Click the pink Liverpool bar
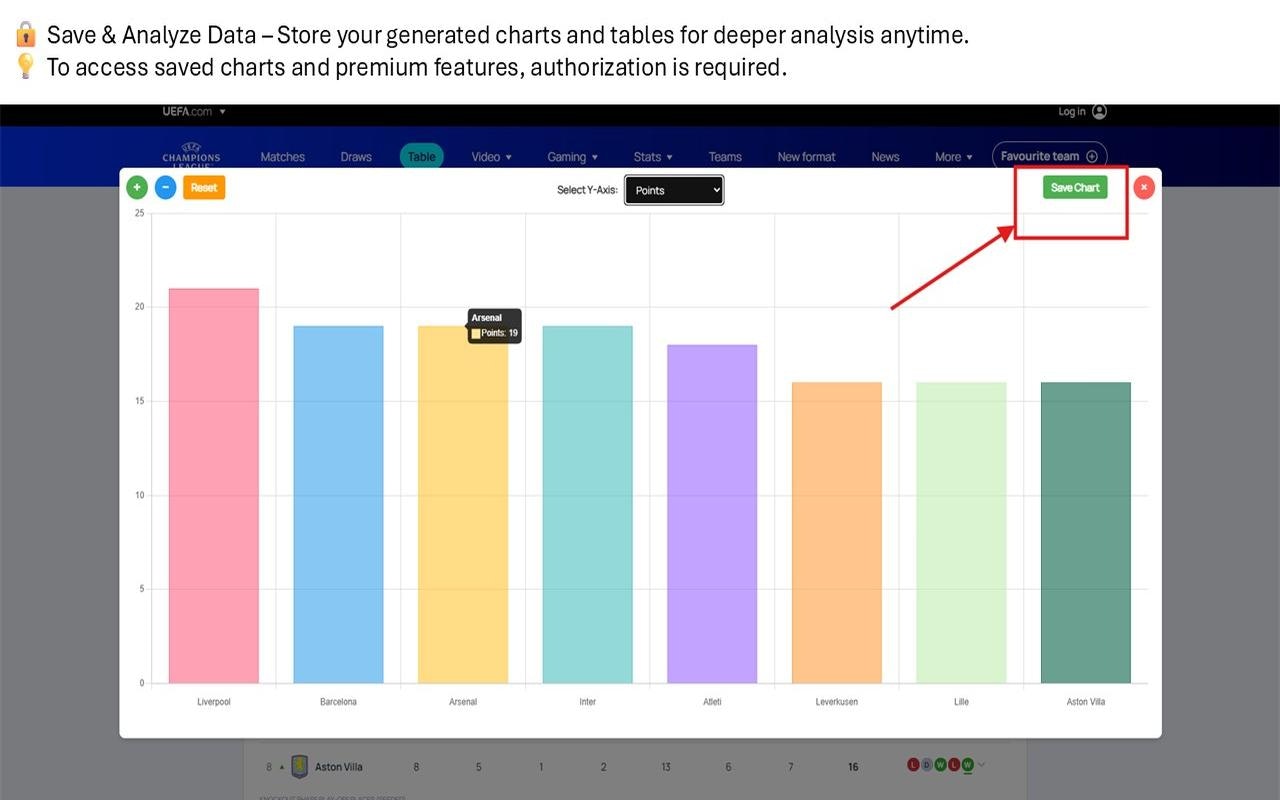The image size is (1280, 800). 214,486
